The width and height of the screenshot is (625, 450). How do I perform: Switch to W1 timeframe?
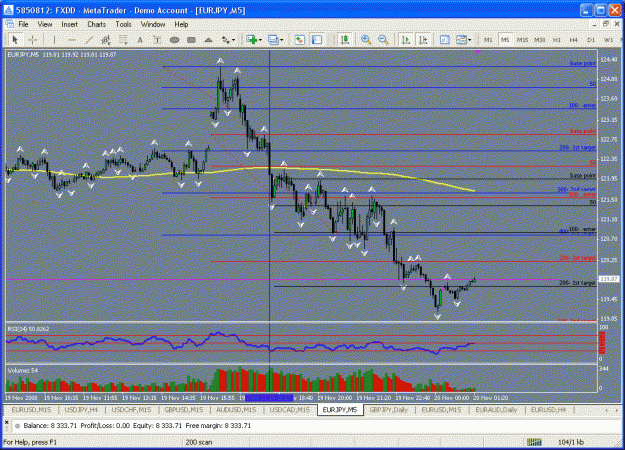pos(608,39)
